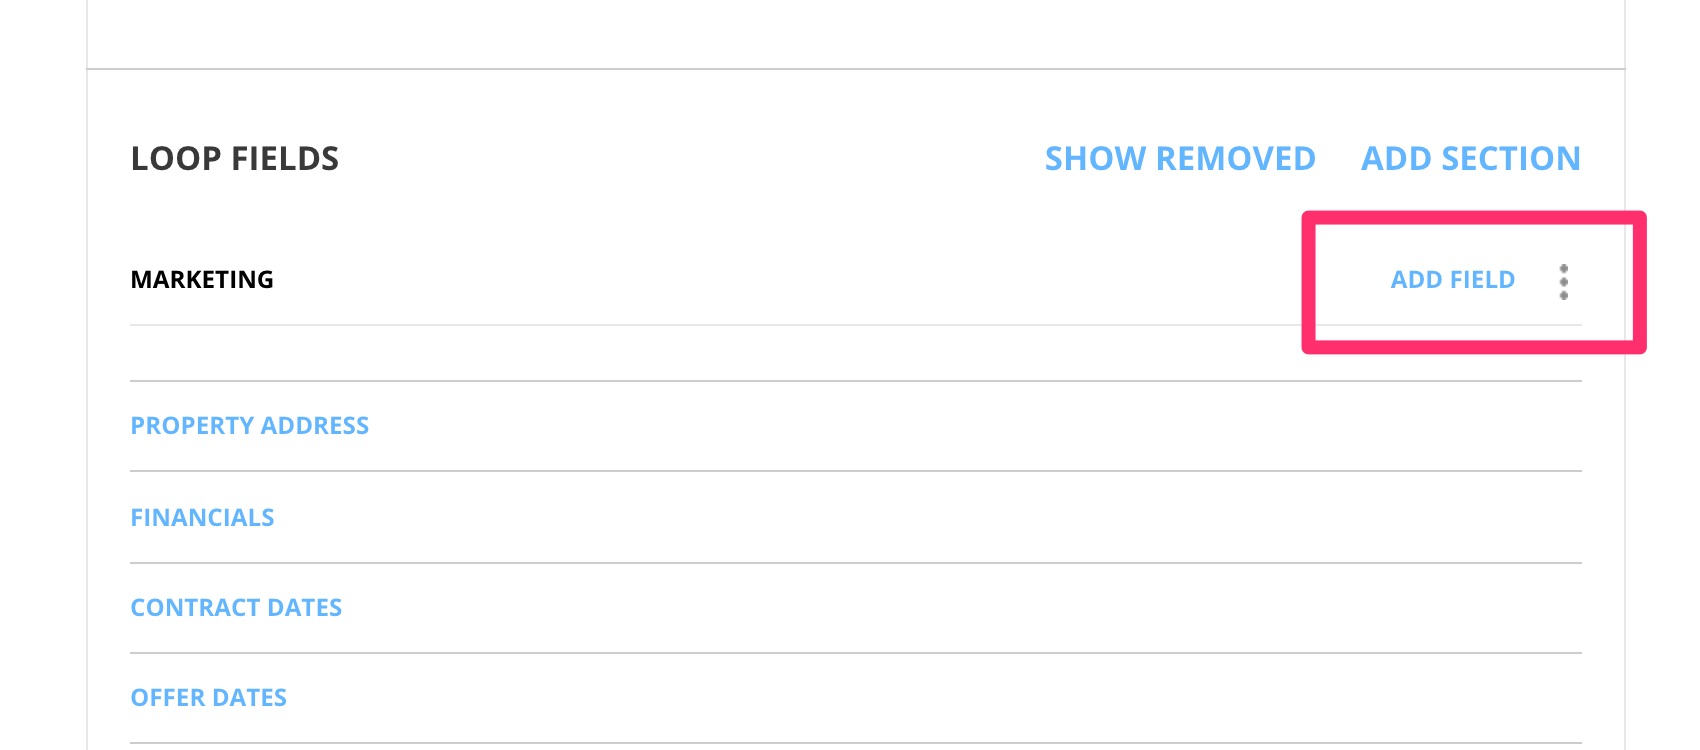1700x750 pixels.
Task: Expand the Financials section
Action: 202,518
